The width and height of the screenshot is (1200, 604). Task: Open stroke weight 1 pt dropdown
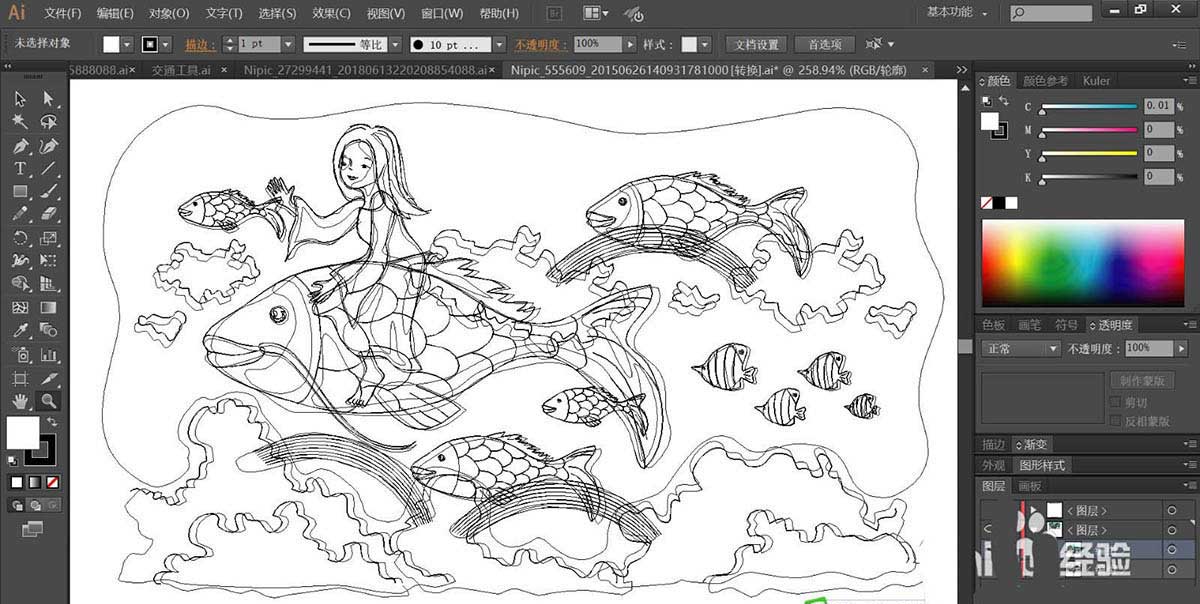(x=288, y=45)
